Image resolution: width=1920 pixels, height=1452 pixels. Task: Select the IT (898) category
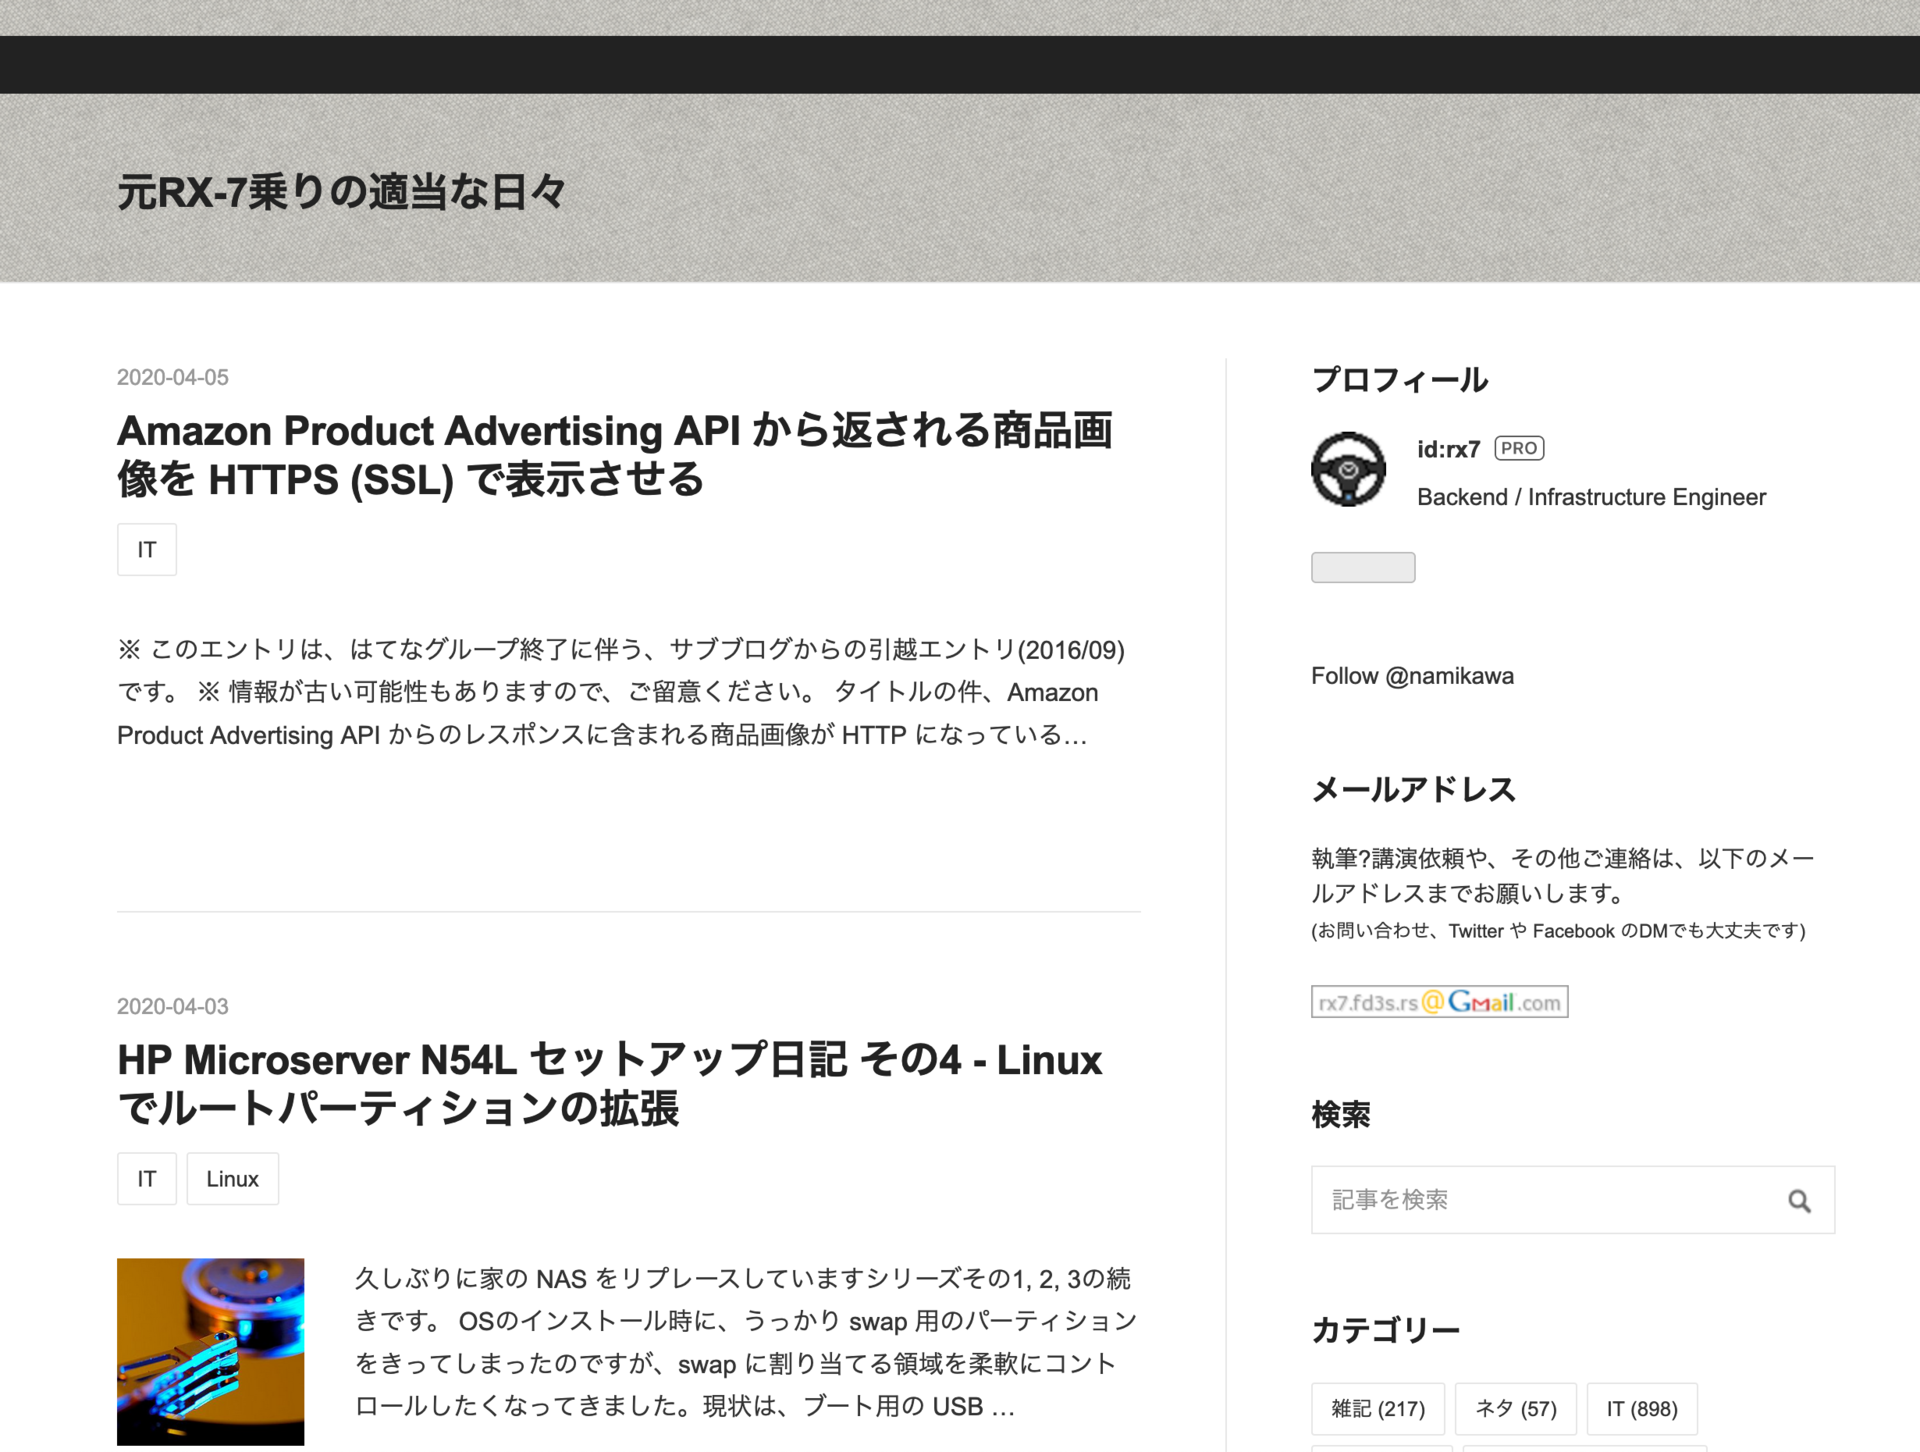pos(1641,1408)
